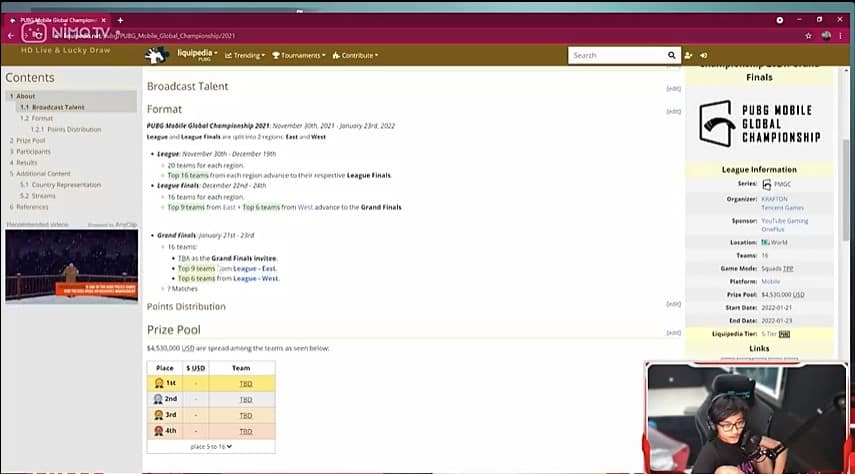Image resolution: width=855 pixels, height=474 pixels.
Task: Click the 1st place gold medal icon
Action: point(159,383)
